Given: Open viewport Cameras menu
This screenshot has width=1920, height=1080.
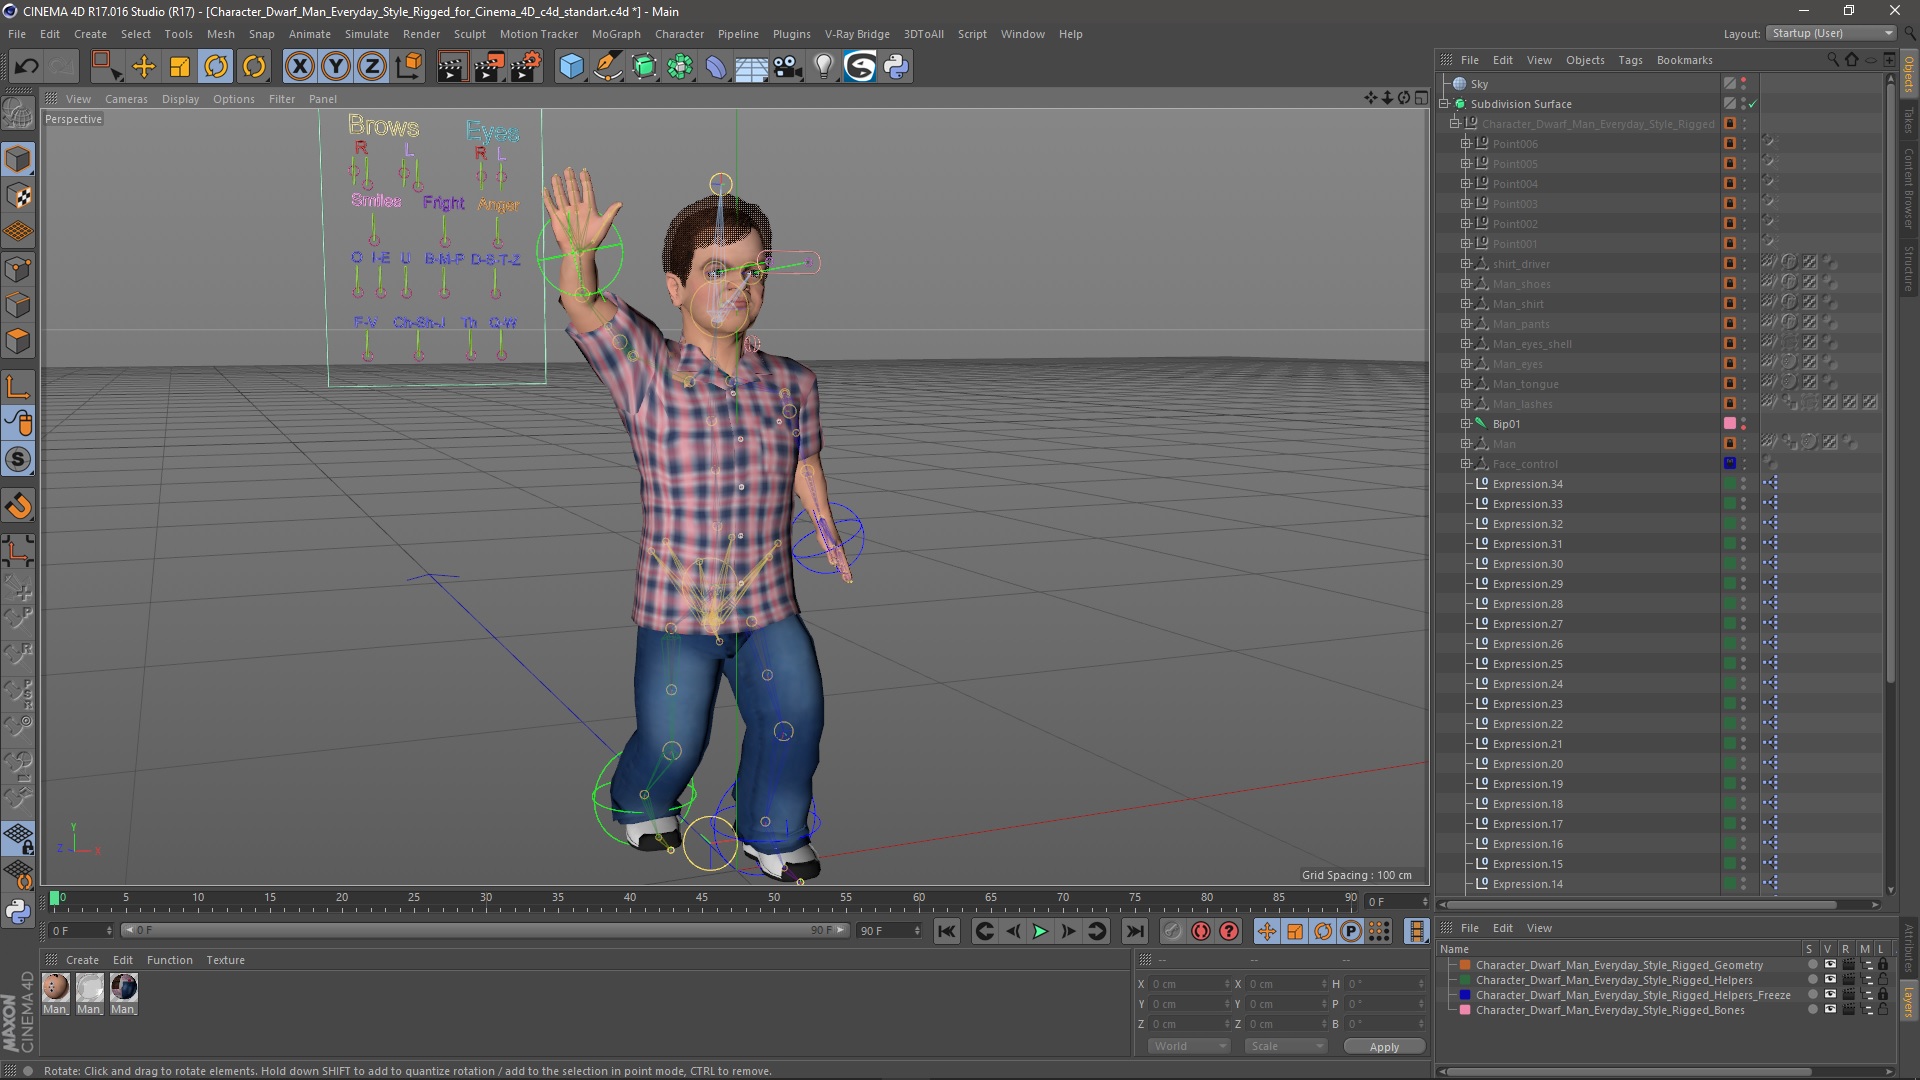Looking at the screenshot, I should click(x=126, y=99).
